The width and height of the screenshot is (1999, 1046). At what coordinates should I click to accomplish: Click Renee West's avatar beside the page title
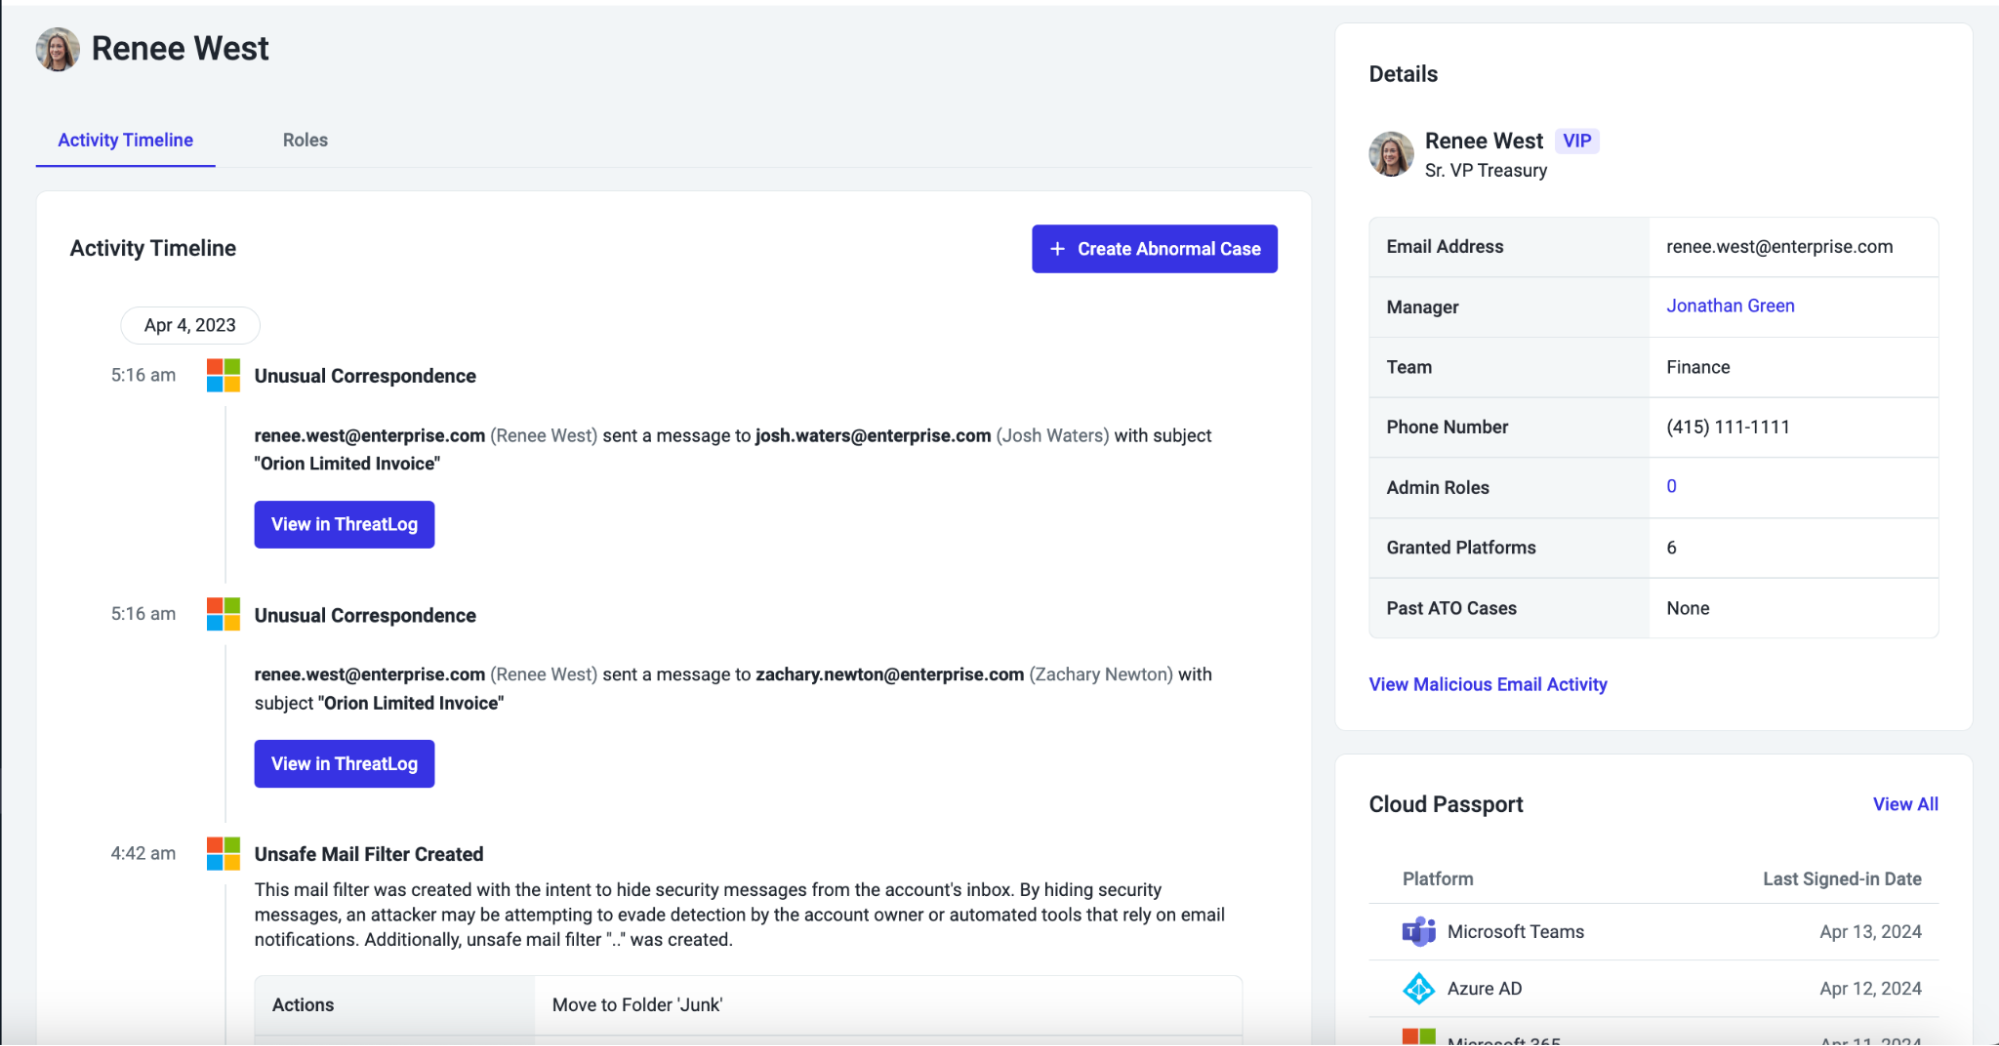click(x=58, y=49)
